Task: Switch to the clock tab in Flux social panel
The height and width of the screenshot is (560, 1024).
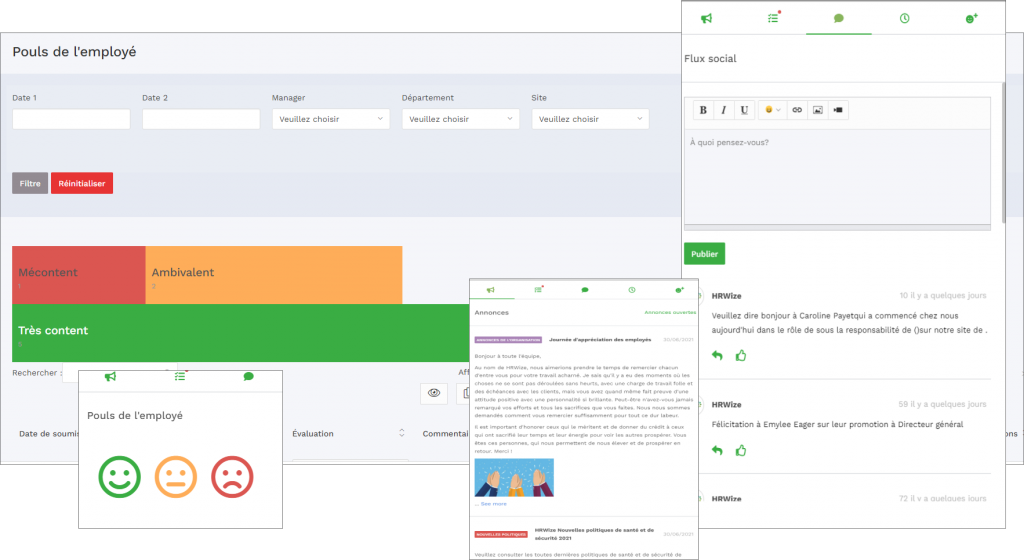Action: pos(905,19)
